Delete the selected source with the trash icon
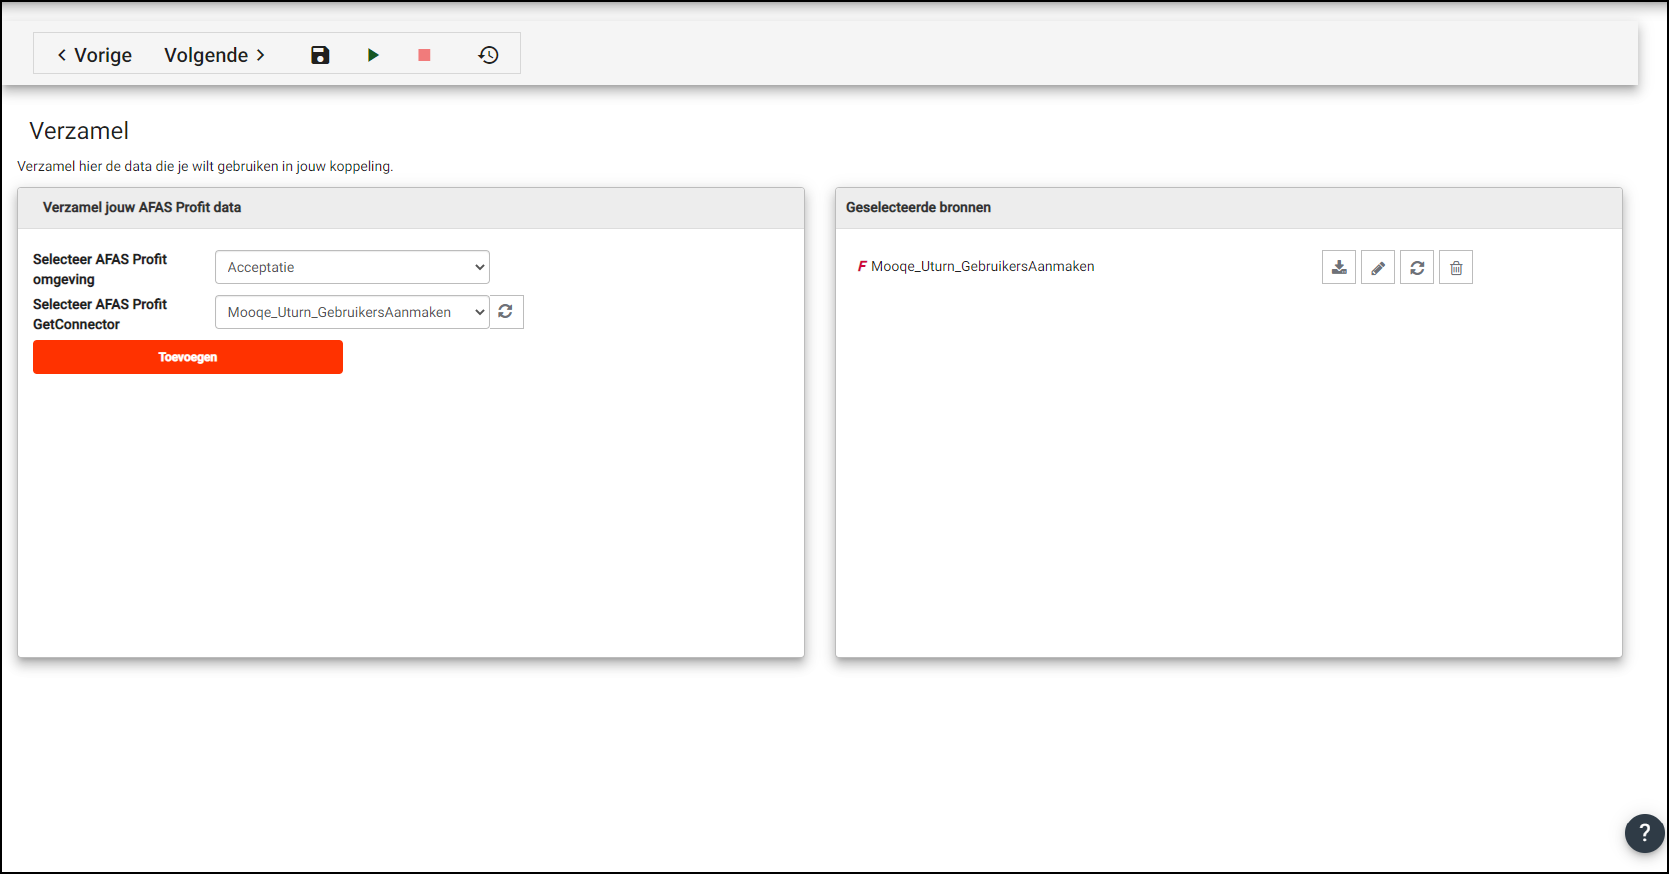Image resolution: width=1669 pixels, height=874 pixels. [x=1456, y=268]
